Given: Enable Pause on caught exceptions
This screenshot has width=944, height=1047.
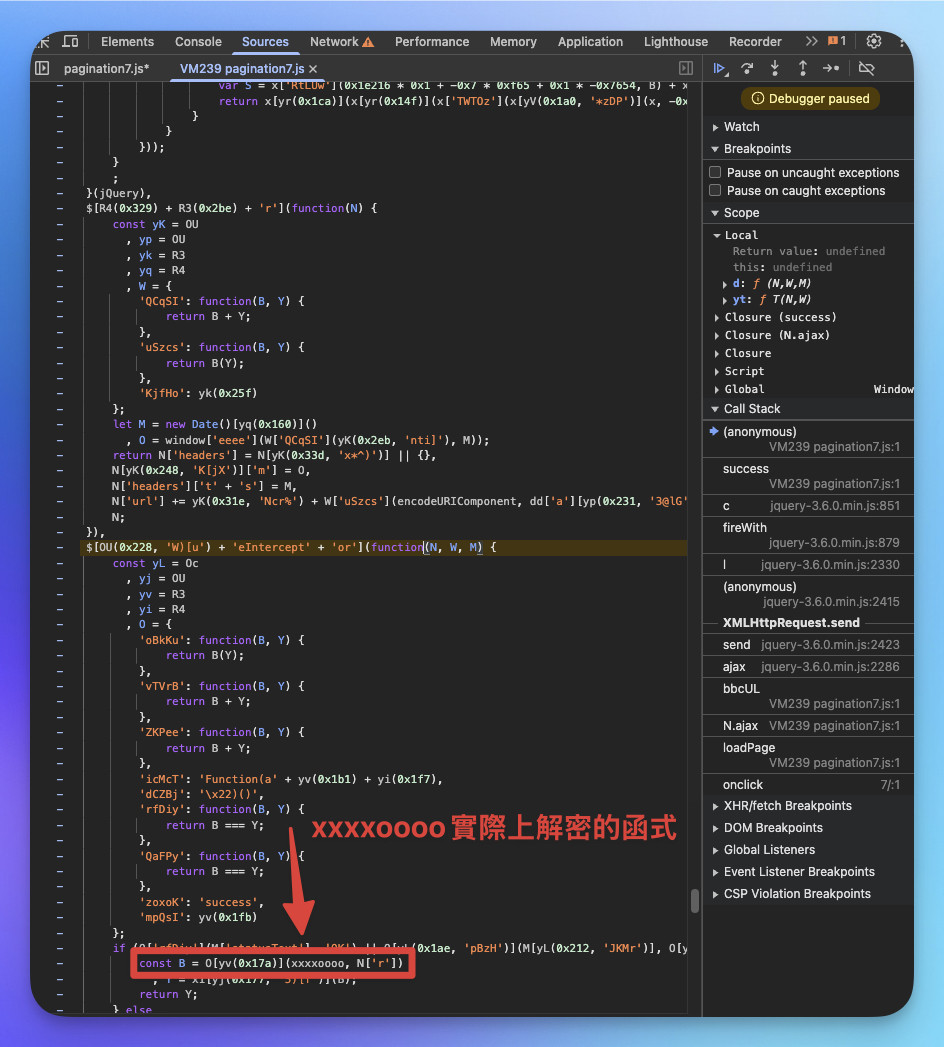Looking at the screenshot, I should click(715, 190).
